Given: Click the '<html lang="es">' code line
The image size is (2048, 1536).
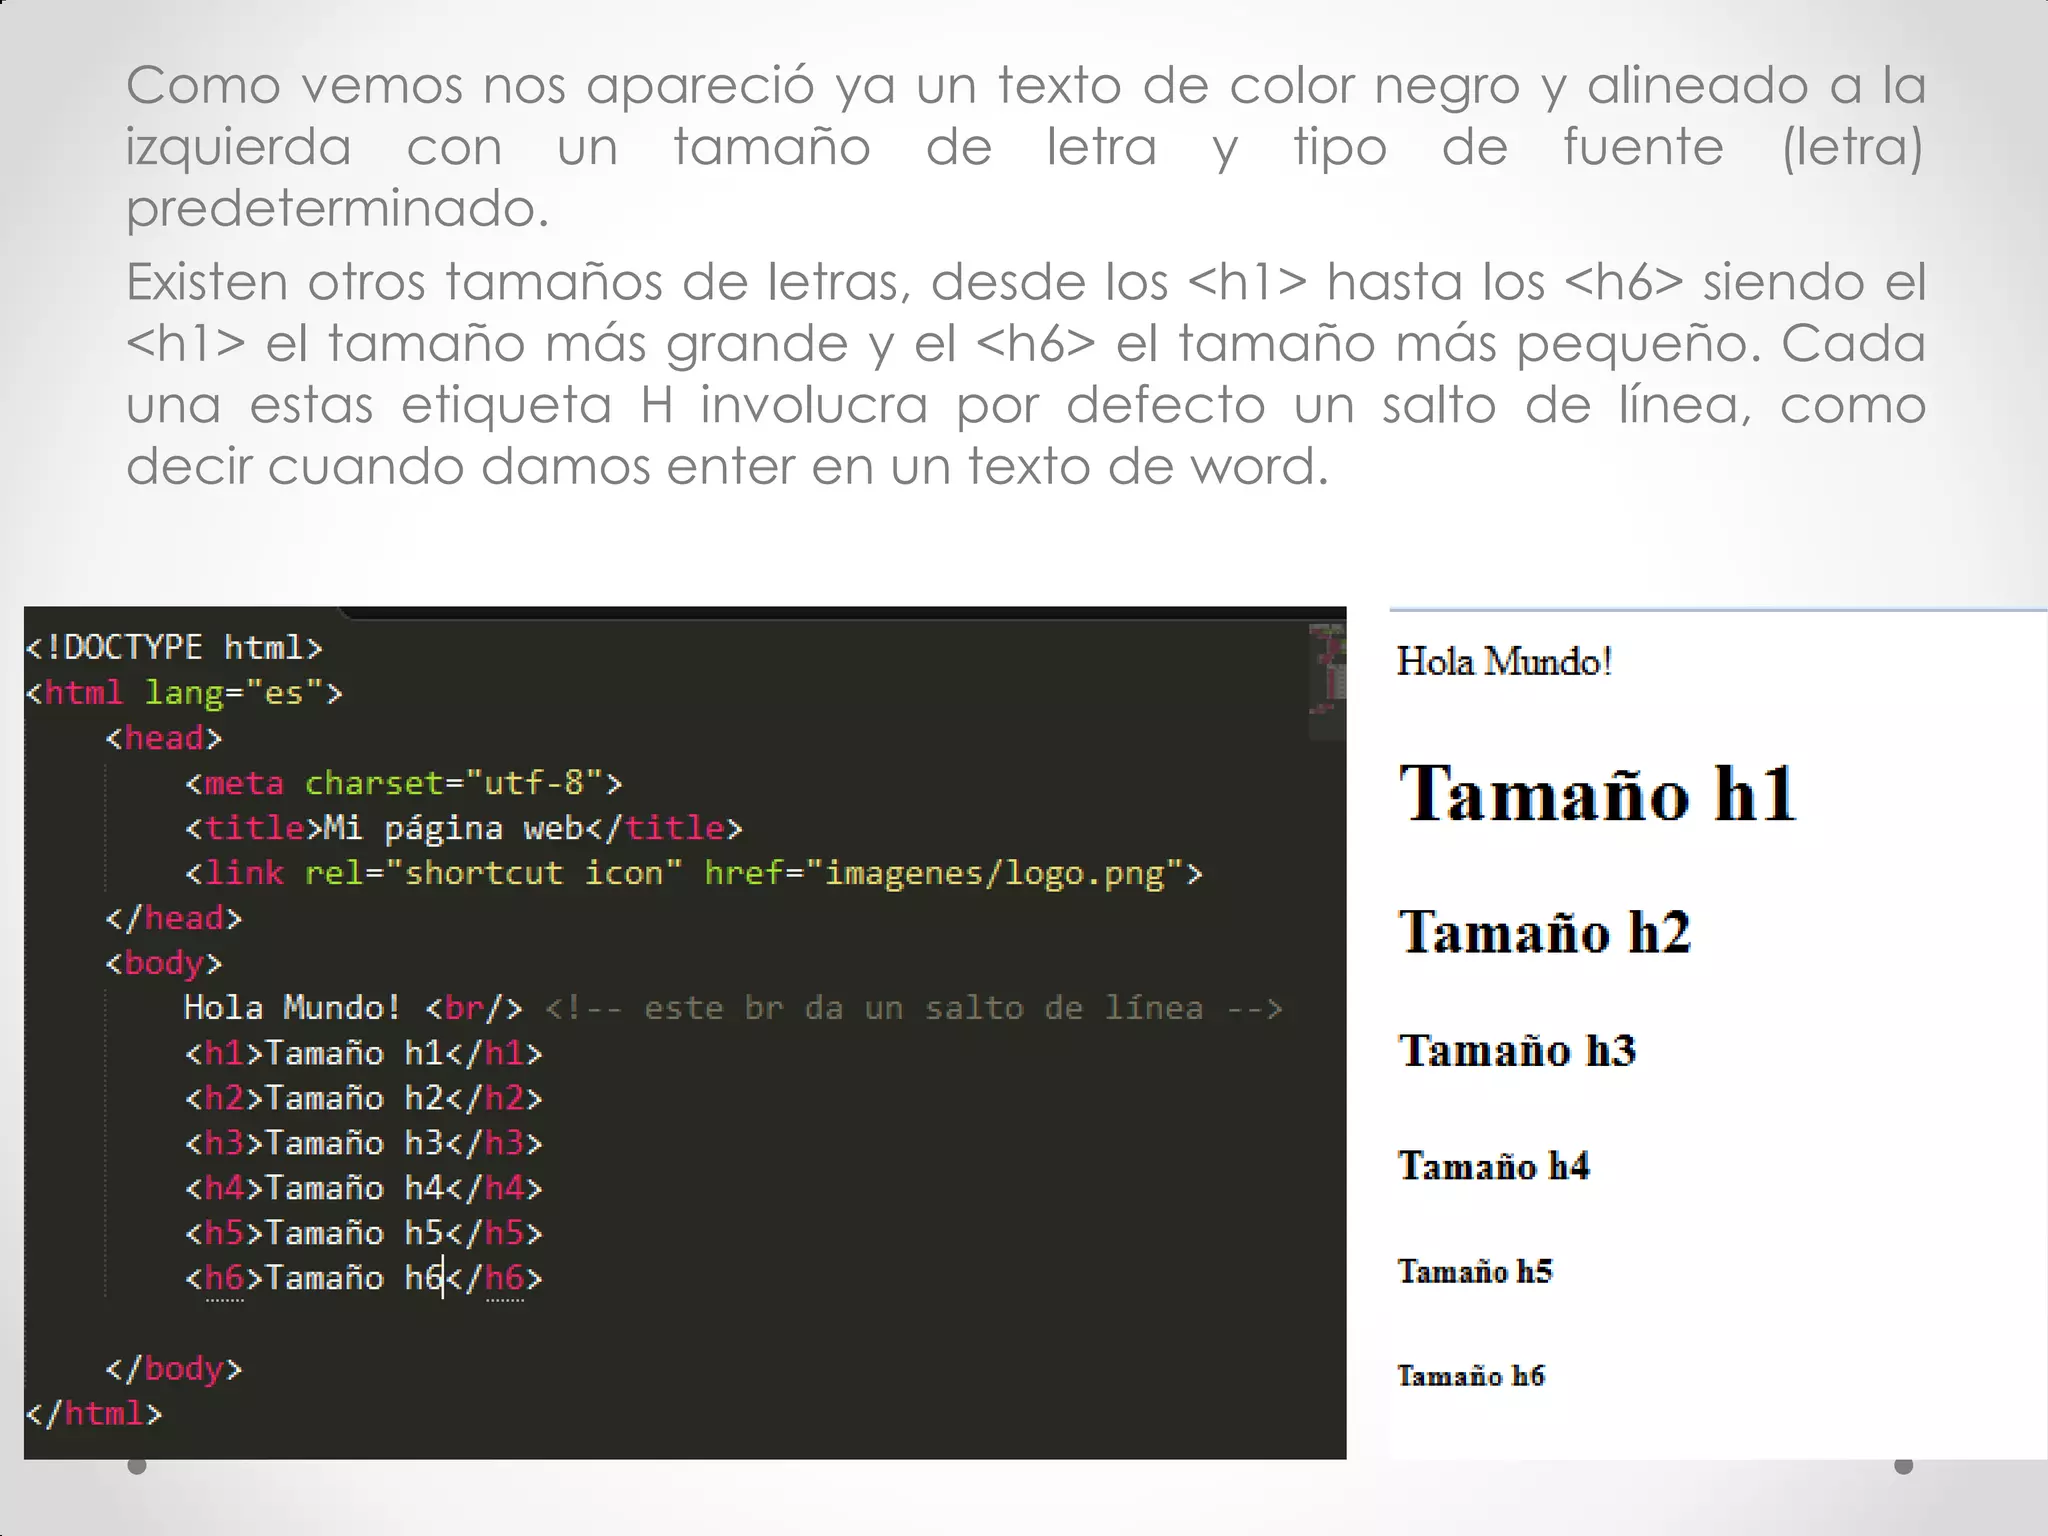Looking at the screenshot, I should coord(184,693).
